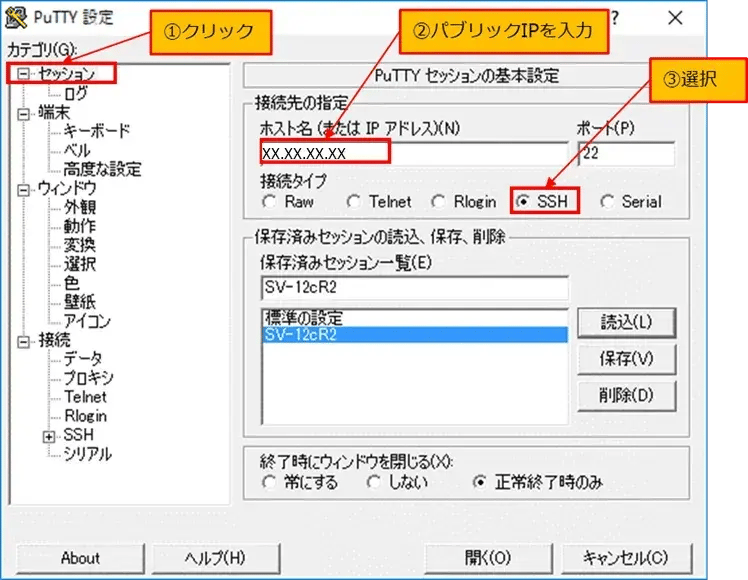Expand the SSH tree node
The height and width of the screenshot is (580, 748).
click(x=48, y=436)
